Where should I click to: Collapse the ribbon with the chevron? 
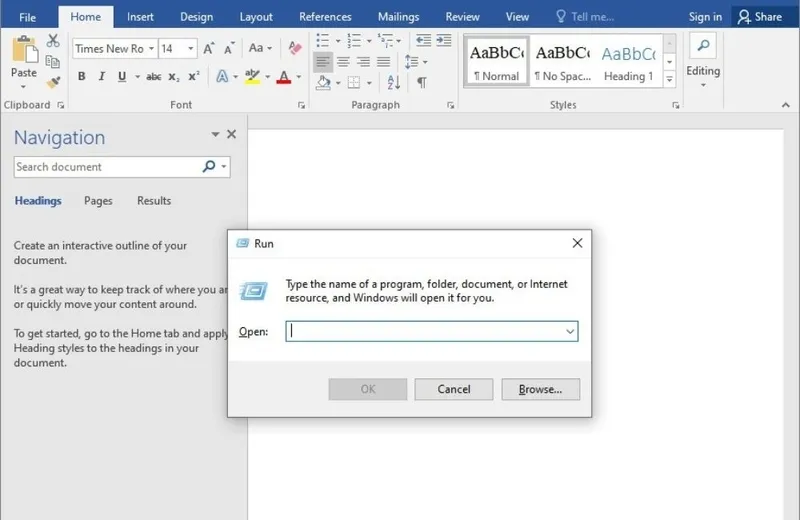point(786,105)
